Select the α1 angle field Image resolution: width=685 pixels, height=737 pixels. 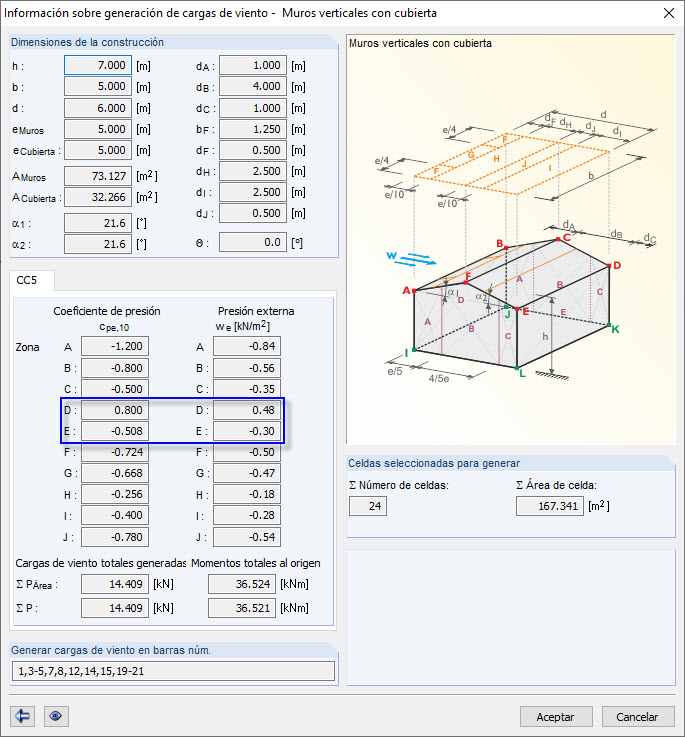98,223
